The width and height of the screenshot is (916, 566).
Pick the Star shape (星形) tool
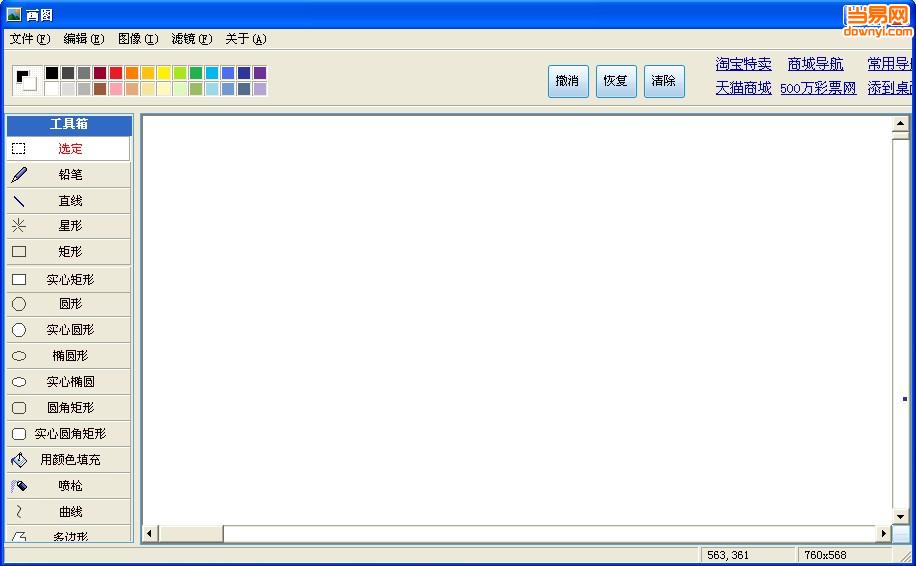click(69, 226)
